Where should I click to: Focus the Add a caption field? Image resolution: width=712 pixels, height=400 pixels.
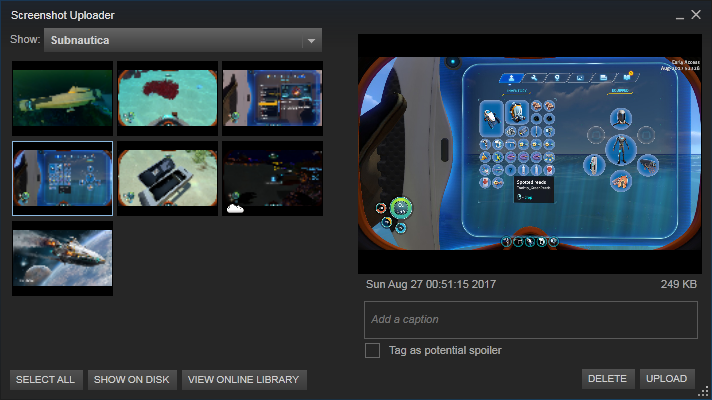(x=531, y=320)
